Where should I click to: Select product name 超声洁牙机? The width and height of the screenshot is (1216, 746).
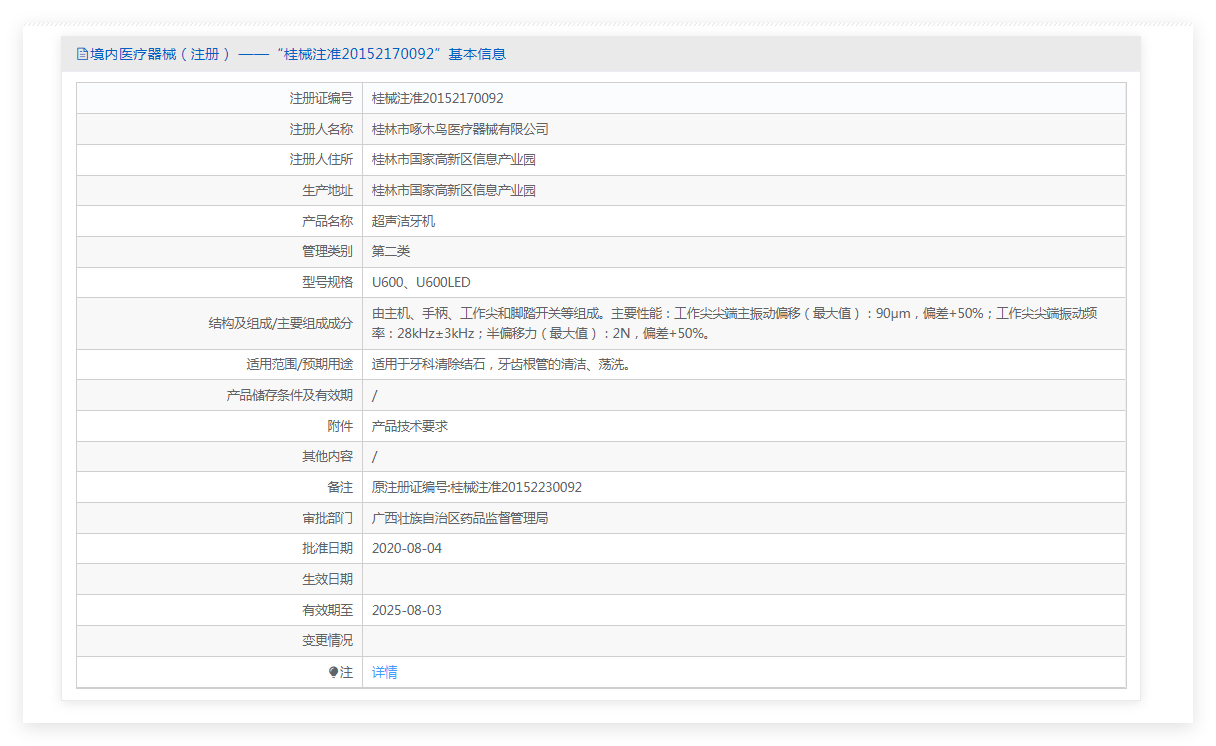click(404, 221)
